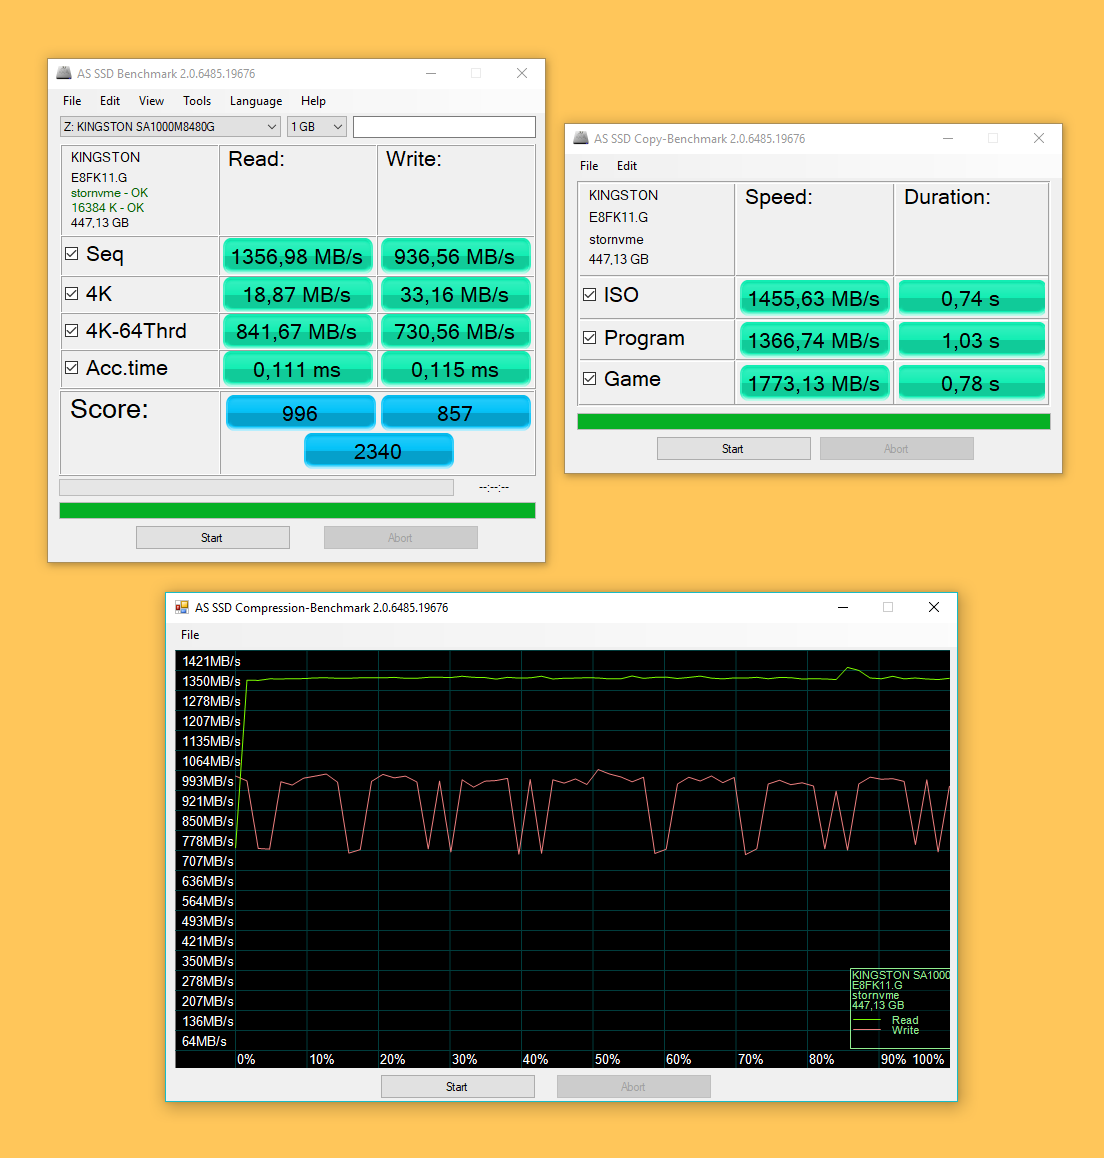Click the 4K-64Thrd write value 730,56 MB/s
1104x1158 pixels.
coord(455,332)
